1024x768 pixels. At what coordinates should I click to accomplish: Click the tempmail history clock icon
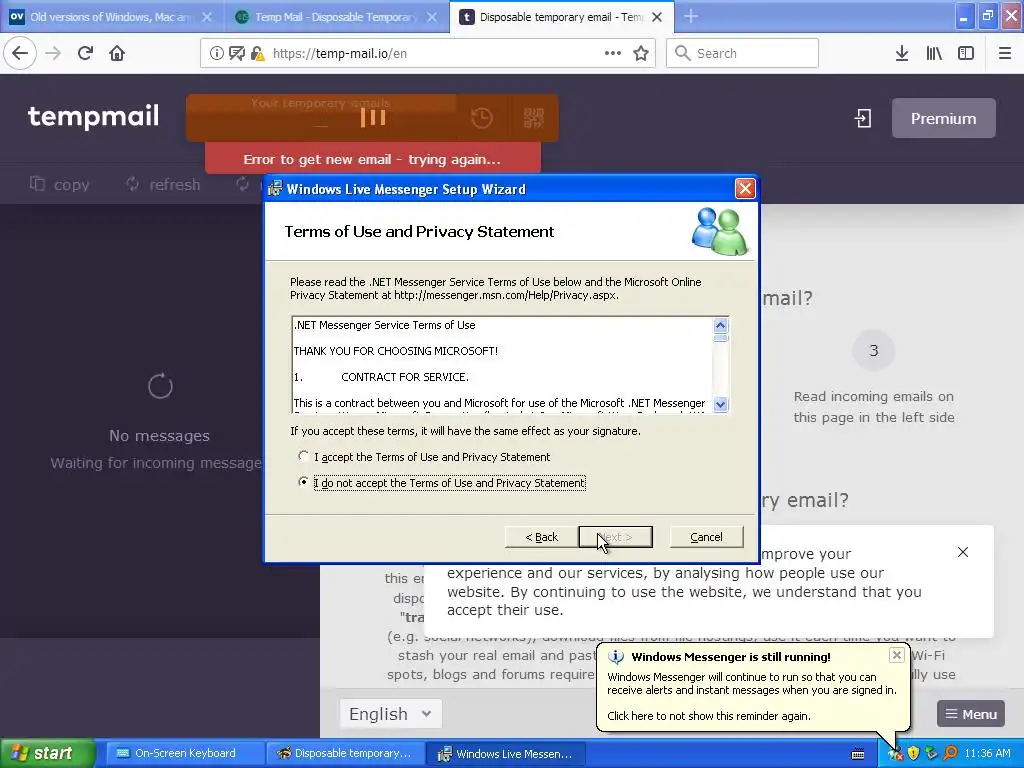[482, 118]
